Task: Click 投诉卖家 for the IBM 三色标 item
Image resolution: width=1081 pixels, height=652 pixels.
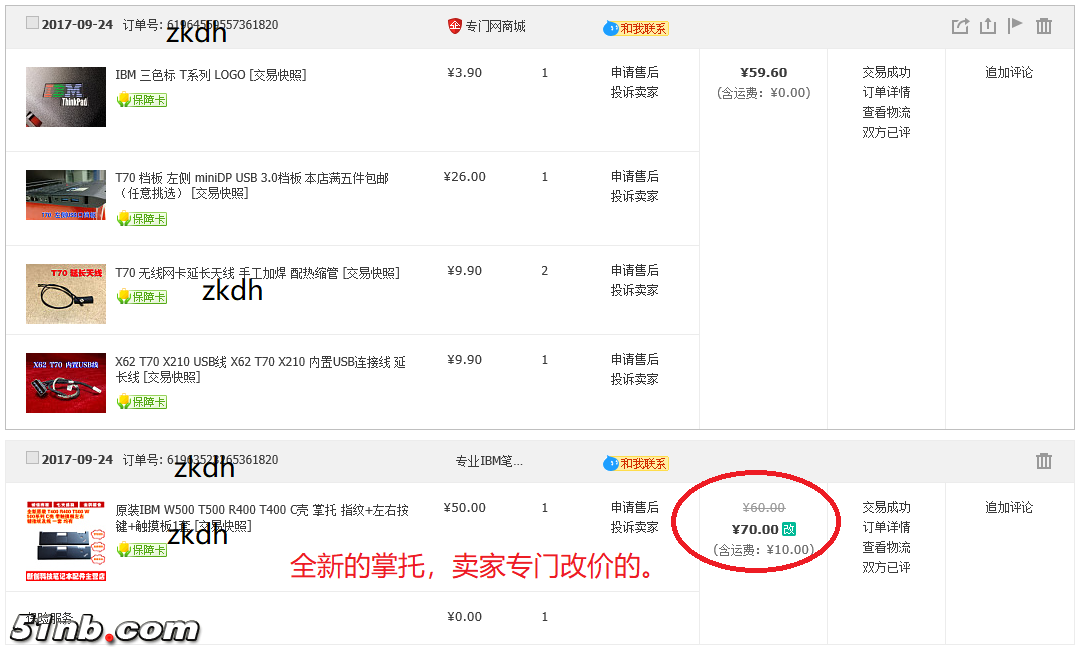Action: (634, 92)
